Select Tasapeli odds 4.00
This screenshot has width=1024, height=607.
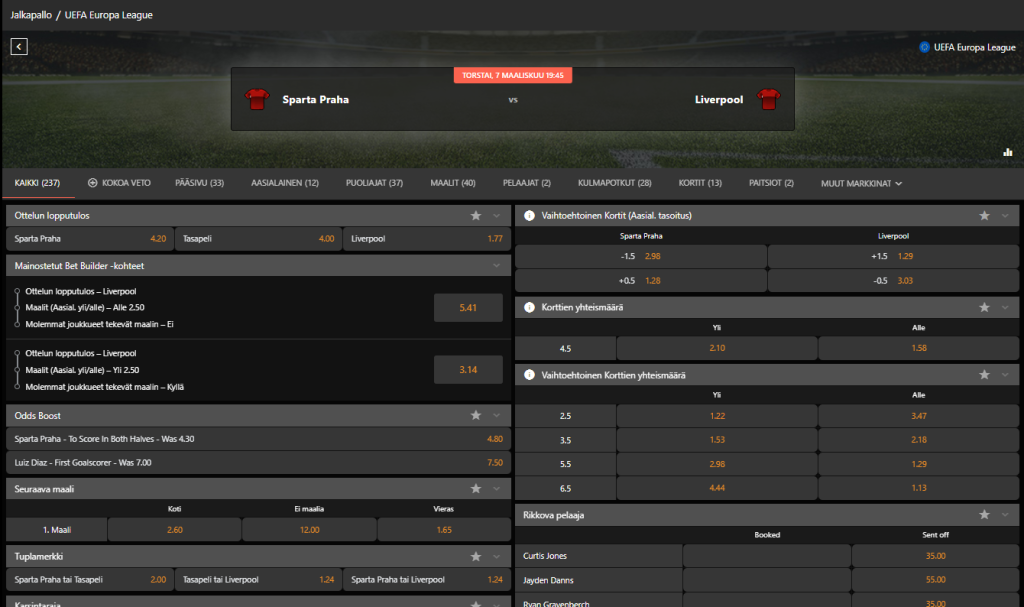[258, 239]
